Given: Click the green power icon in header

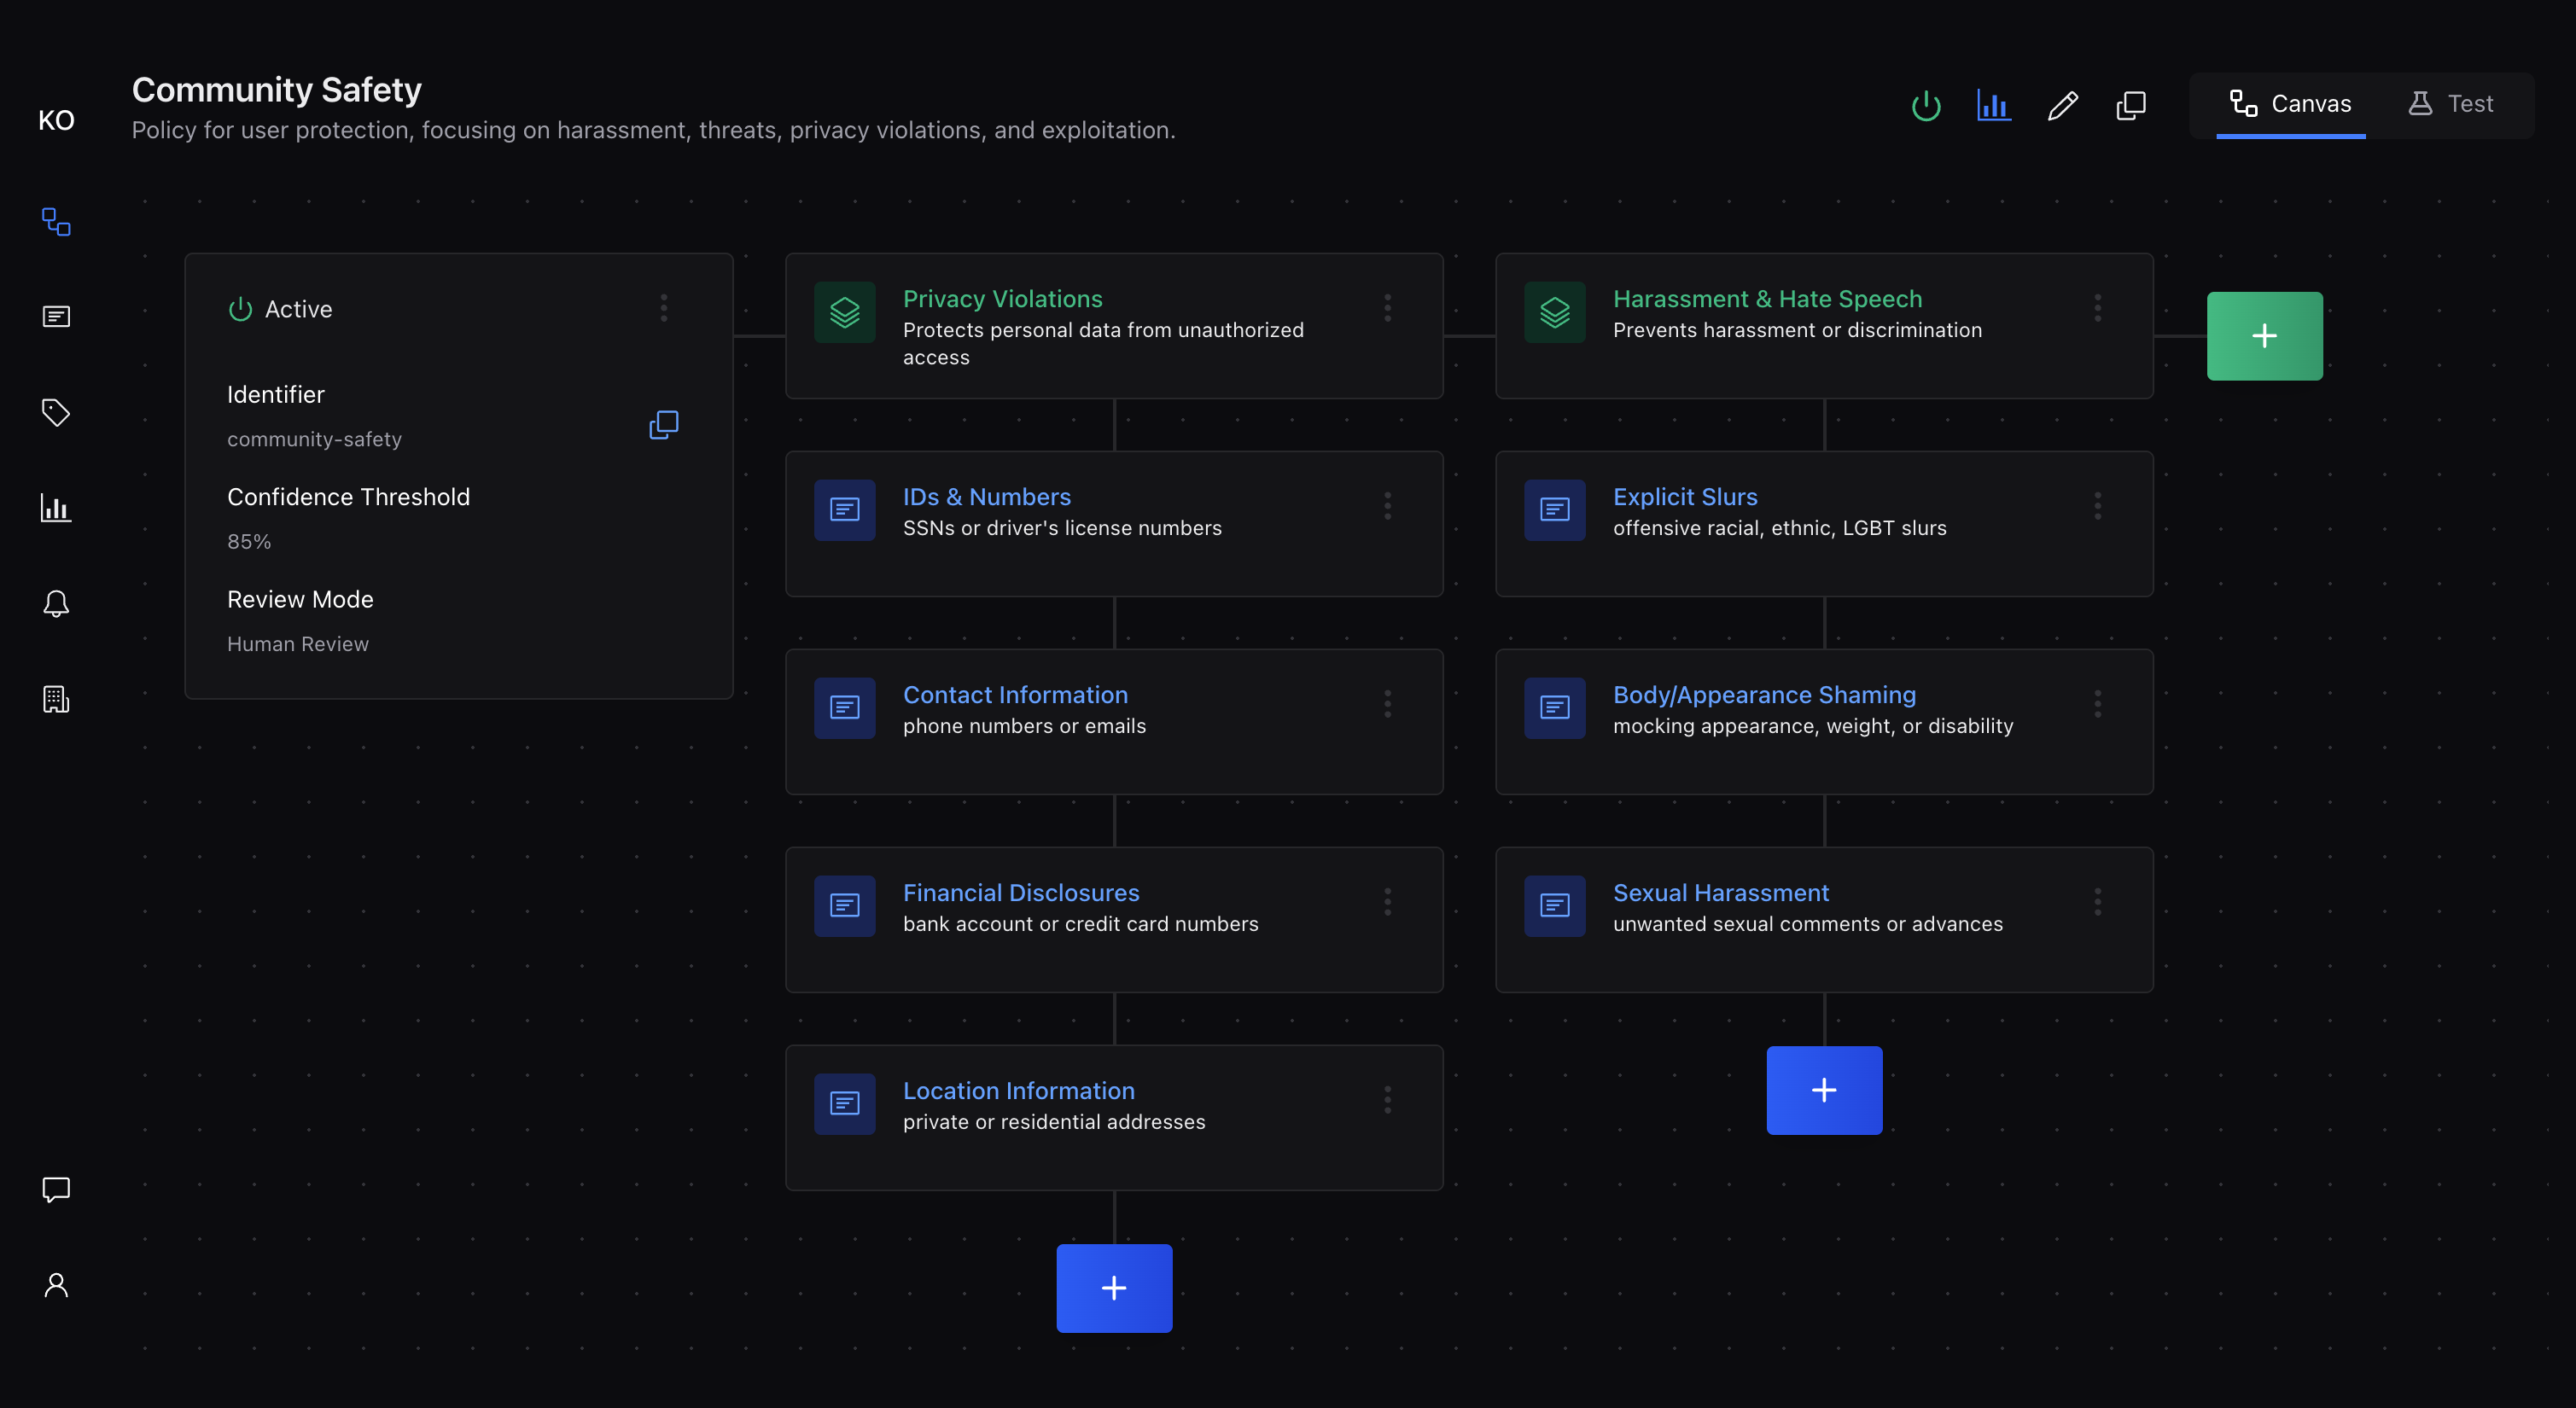Looking at the screenshot, I should [x=1925, y=105].
